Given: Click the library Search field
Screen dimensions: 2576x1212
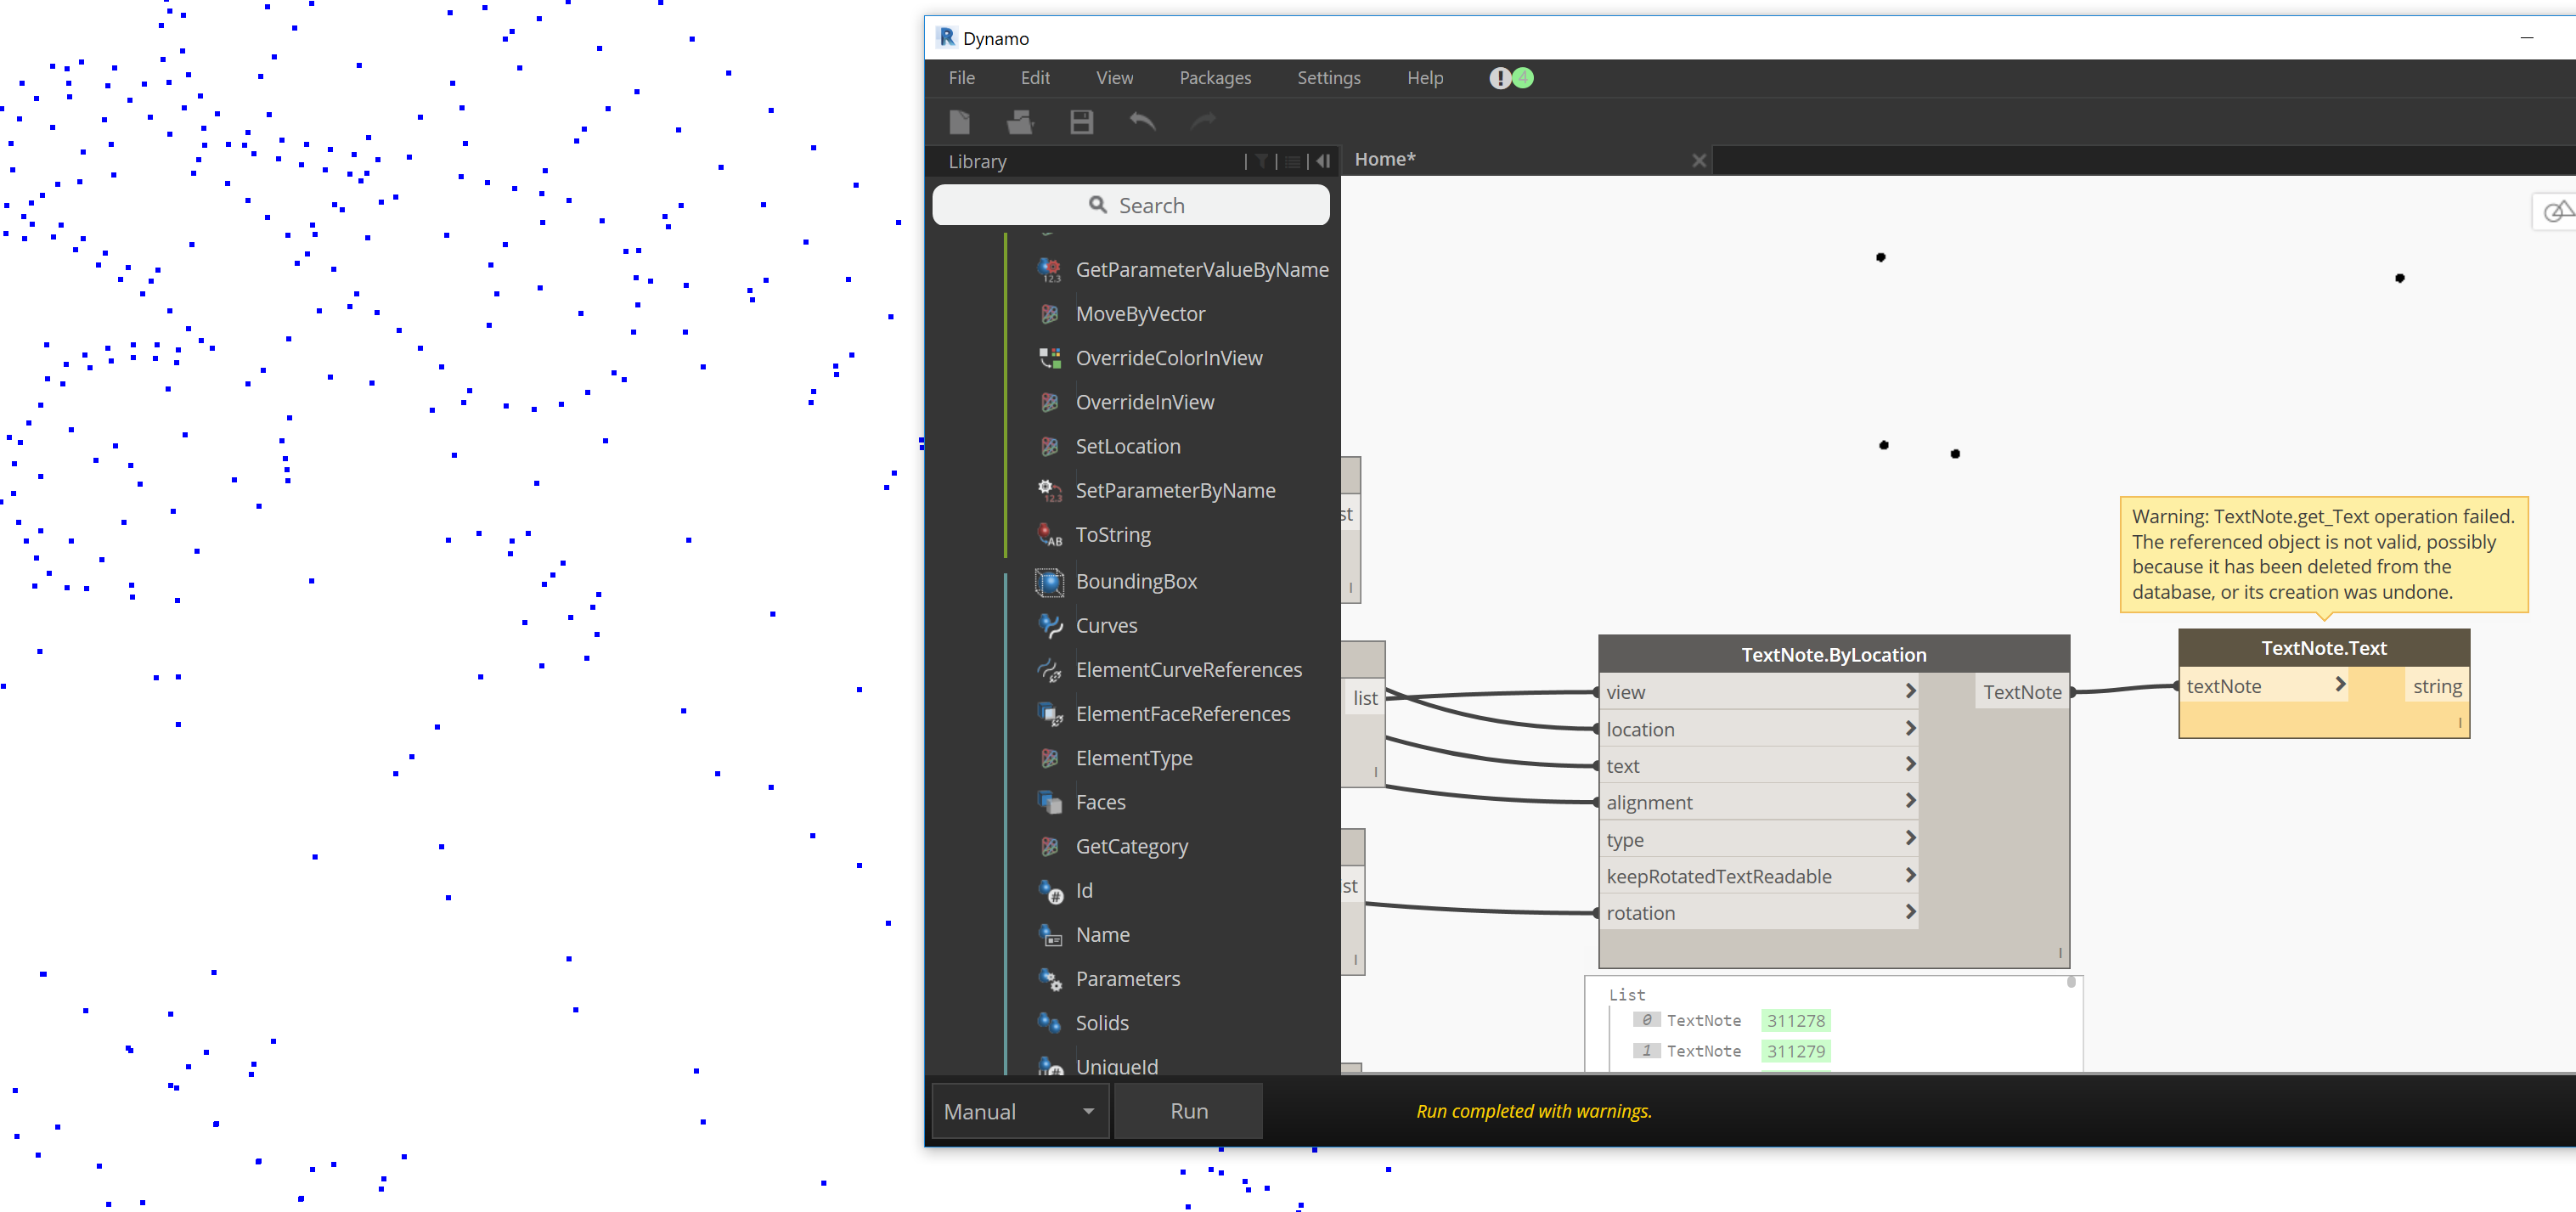Looking at the screenshot, I should 1130,205.
